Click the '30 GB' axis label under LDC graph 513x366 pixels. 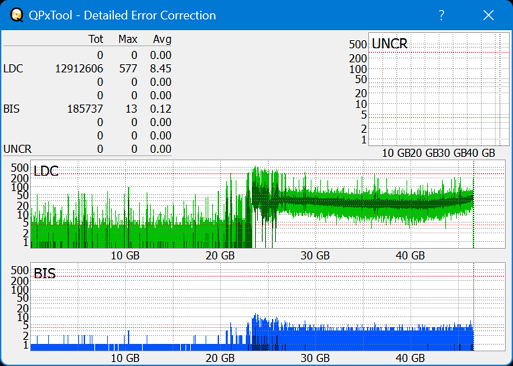pyautogui.click(x=315, y=256)
